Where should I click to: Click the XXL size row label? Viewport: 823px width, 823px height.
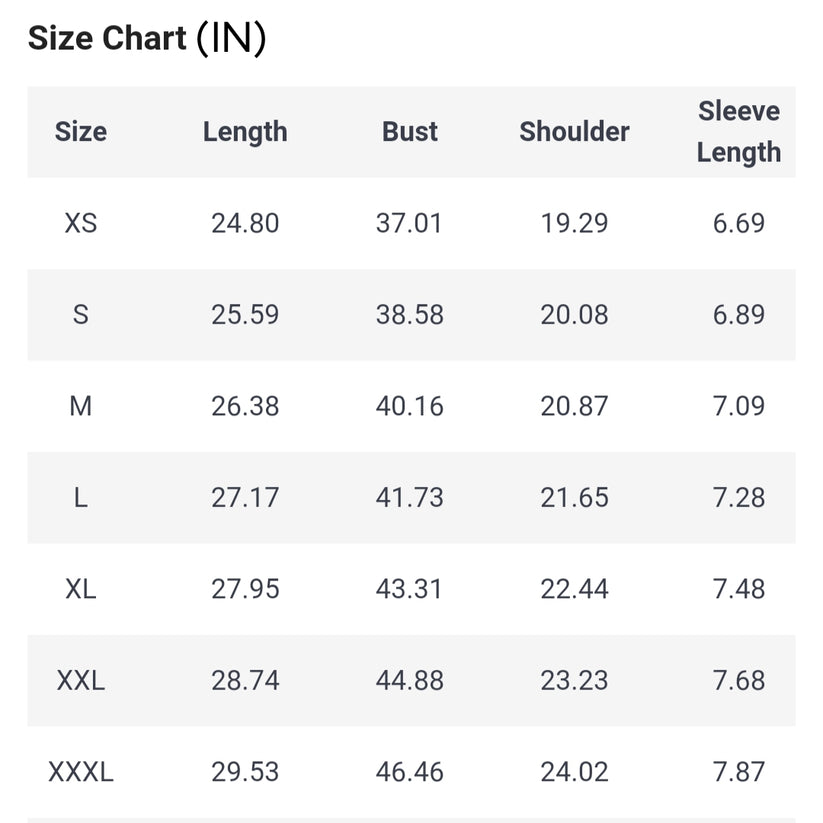[81, 681]
